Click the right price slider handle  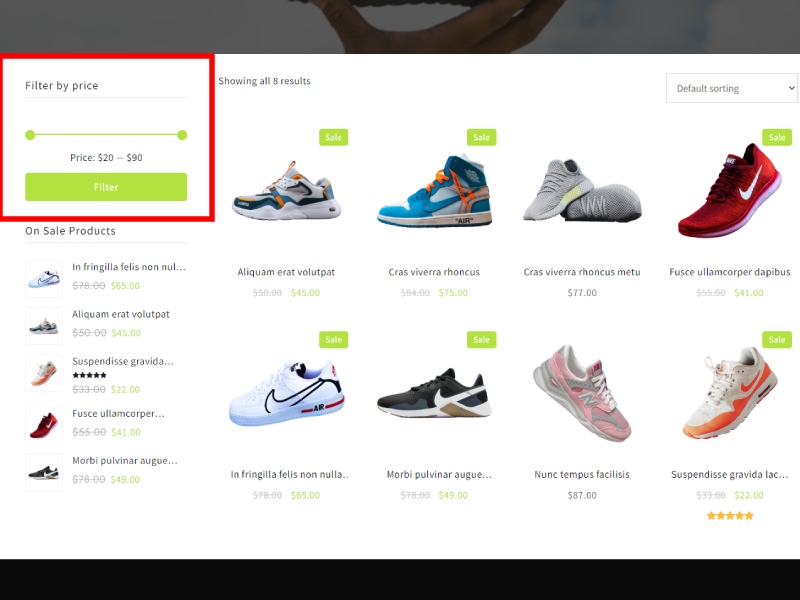182,135
